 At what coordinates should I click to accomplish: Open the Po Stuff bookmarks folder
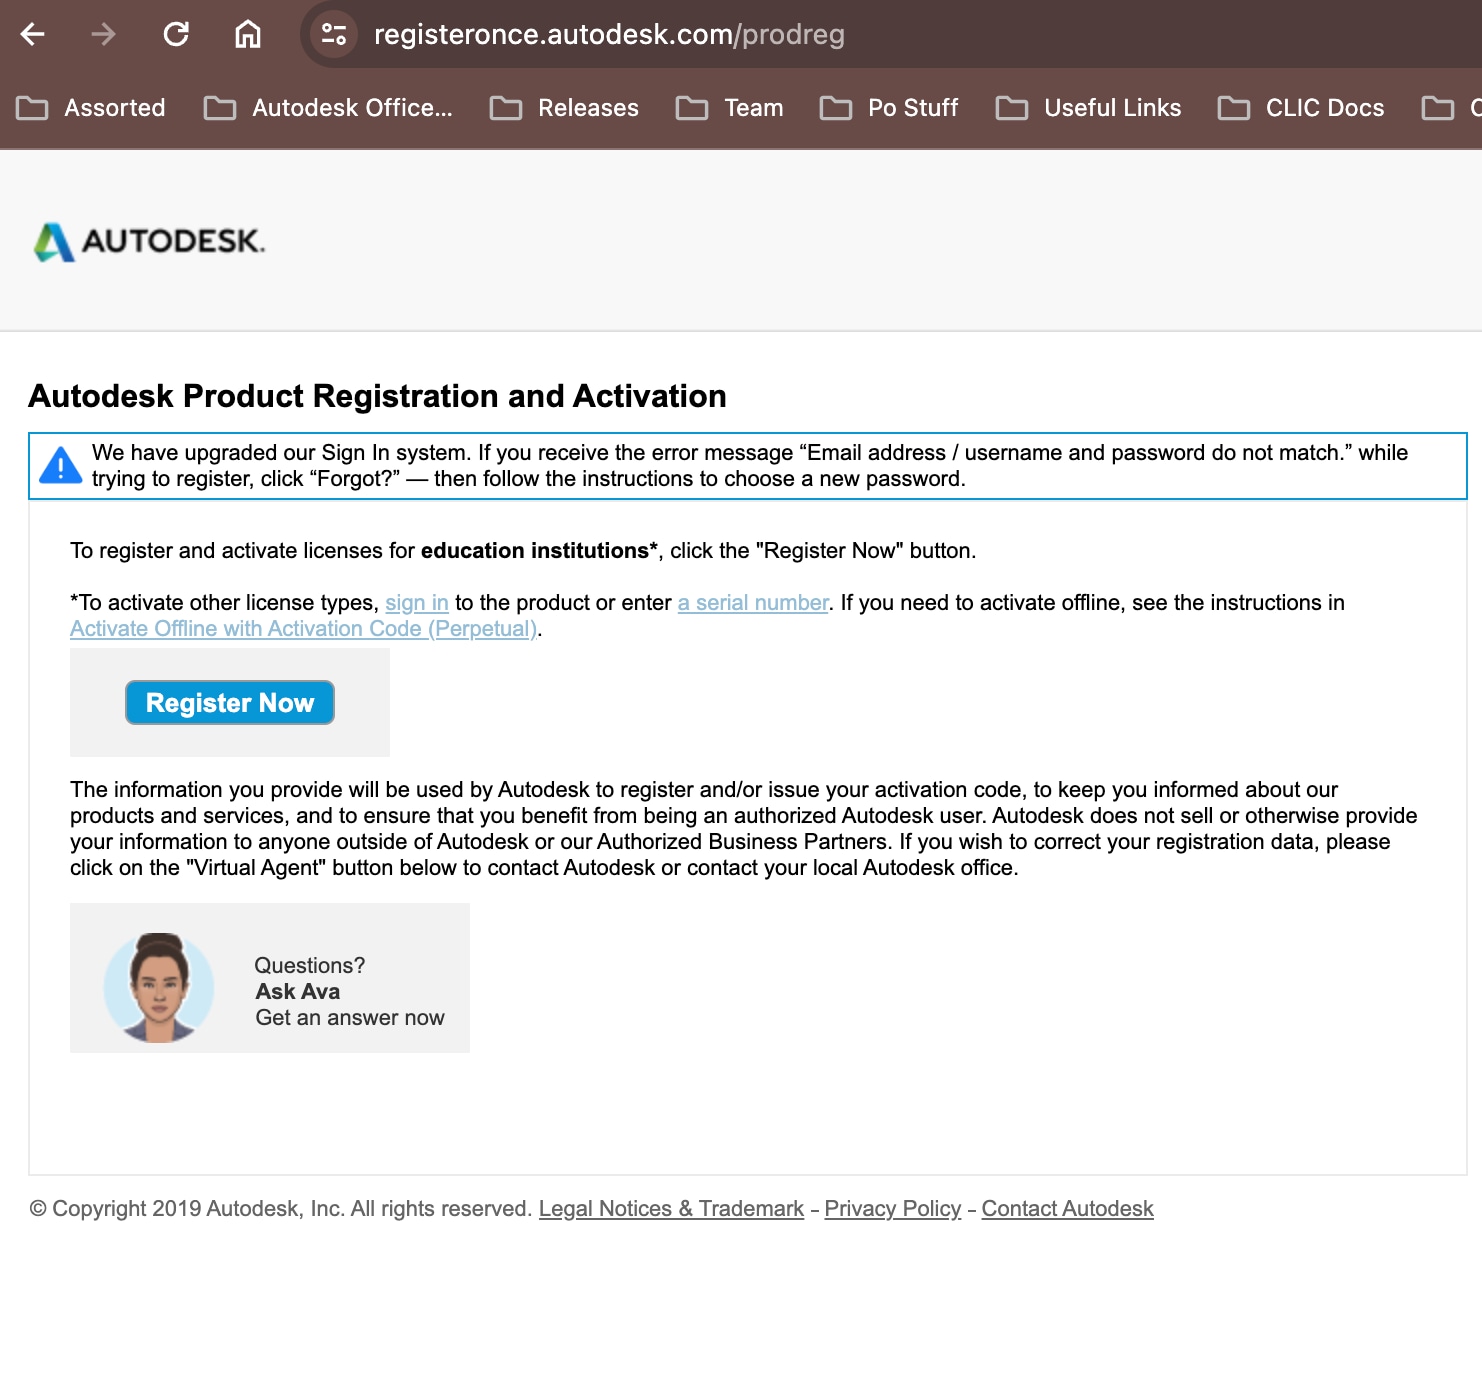tap(889, 108)
